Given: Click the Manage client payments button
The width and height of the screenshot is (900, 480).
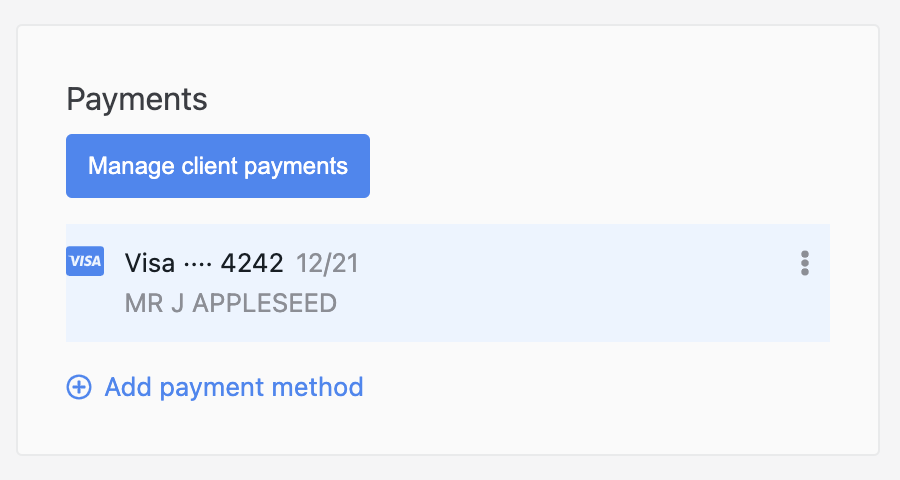Looking at the screenshot, I should pos(218,166).
